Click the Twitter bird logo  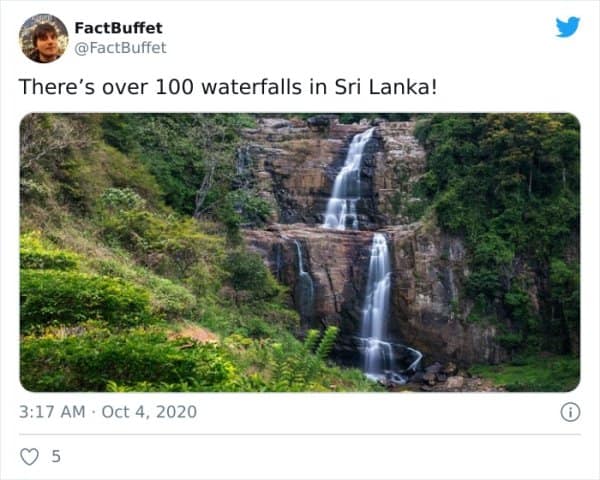click(x=568, y=27)
